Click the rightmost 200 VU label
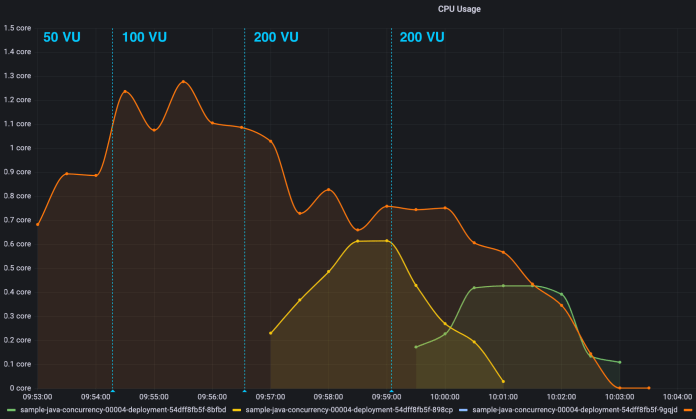Image resolution: width=696 pixels, height=419 pixels. (x=422, y=37)
